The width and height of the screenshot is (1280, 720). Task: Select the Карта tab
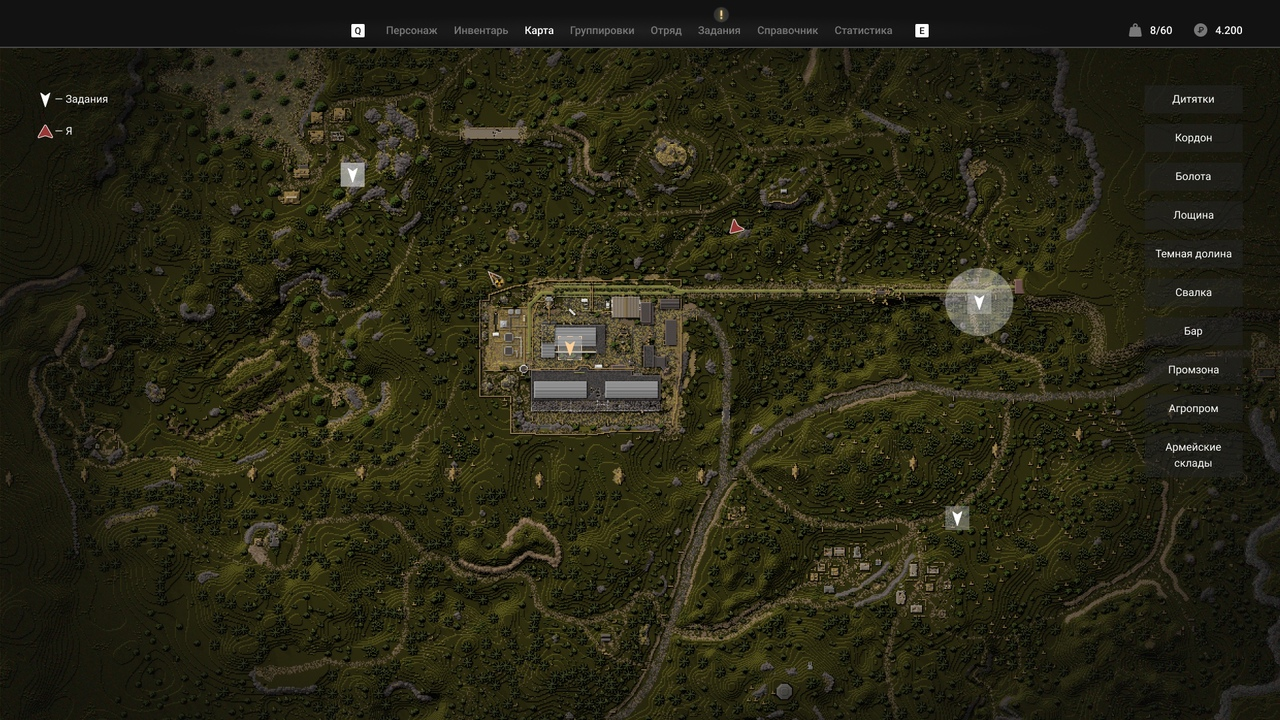pyautogui.click(x=539, y=30)
